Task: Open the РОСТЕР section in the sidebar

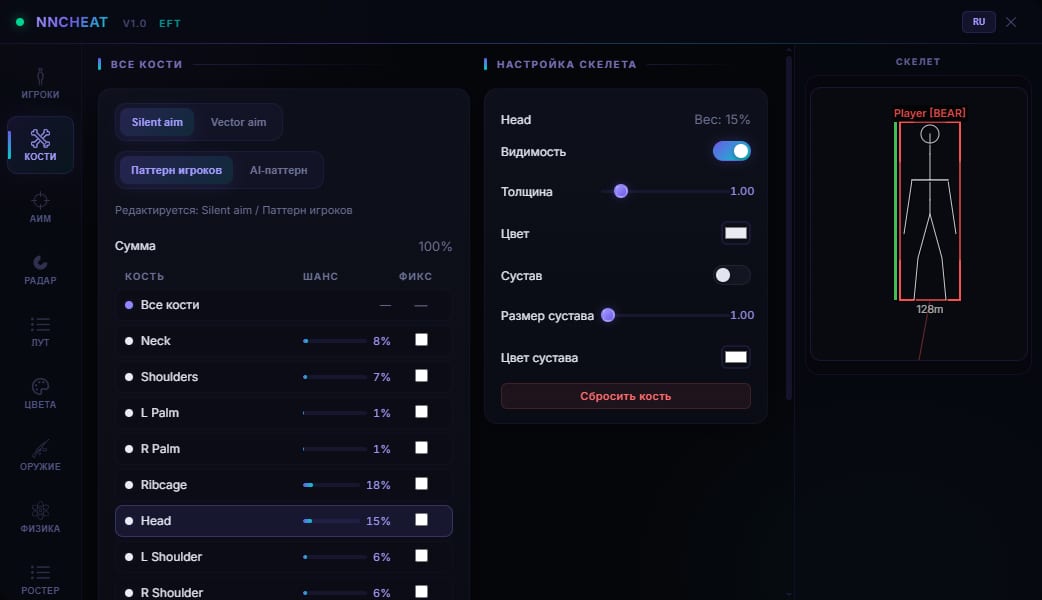Action: pyautogui.click(x=40, y=579)
